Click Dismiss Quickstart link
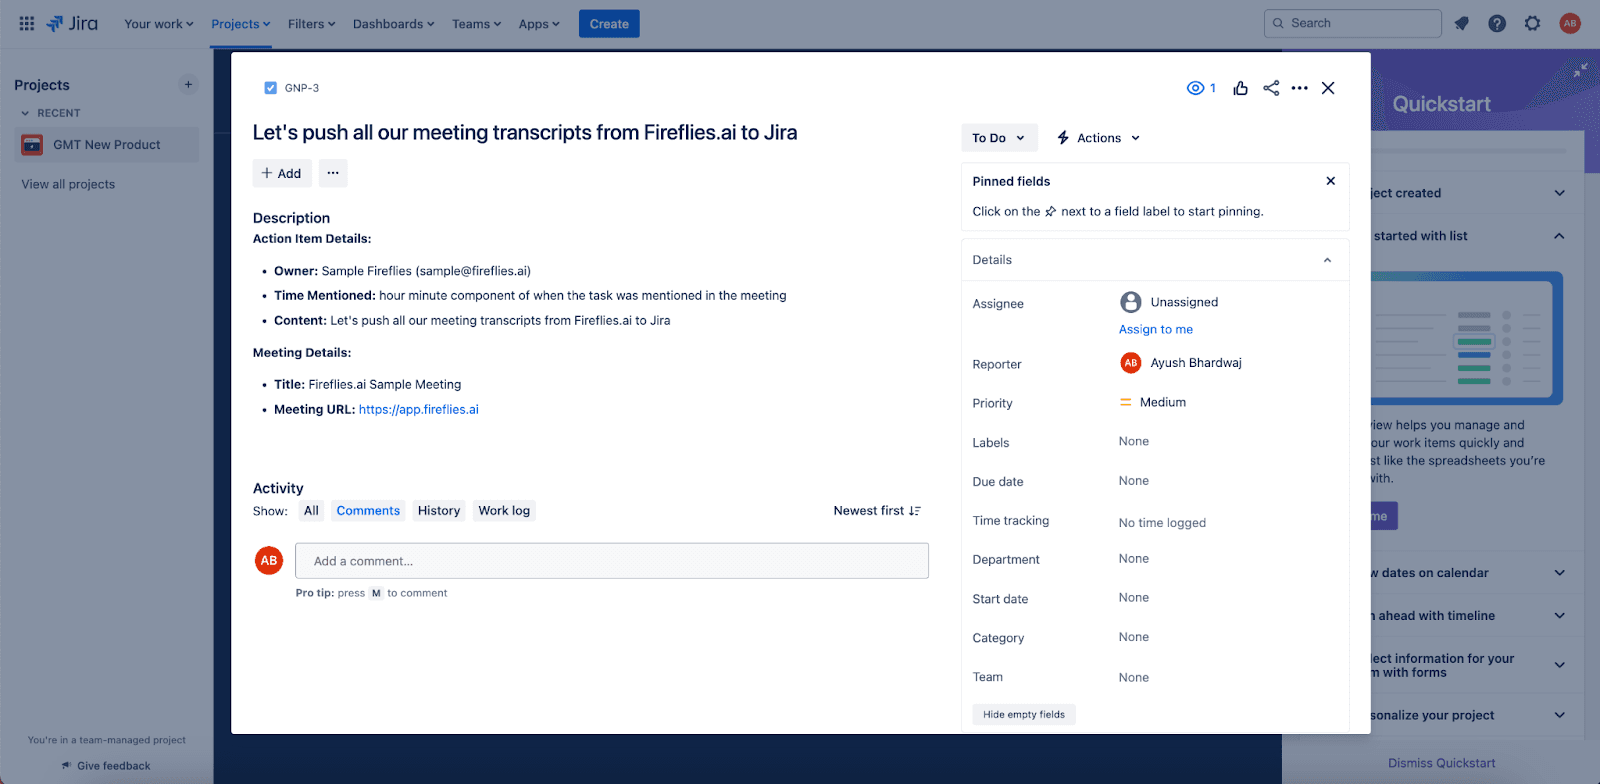The height and width of the screenshot is (784, 1600). pos(1441,763)
